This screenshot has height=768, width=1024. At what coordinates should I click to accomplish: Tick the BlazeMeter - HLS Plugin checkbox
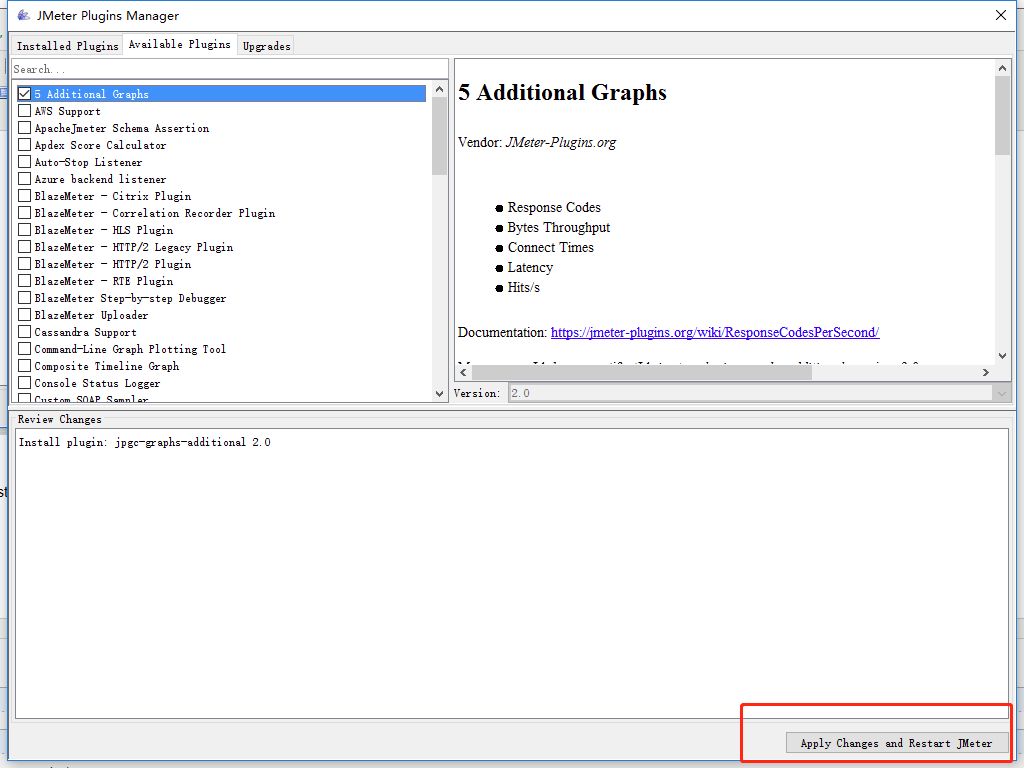(25, 229)
